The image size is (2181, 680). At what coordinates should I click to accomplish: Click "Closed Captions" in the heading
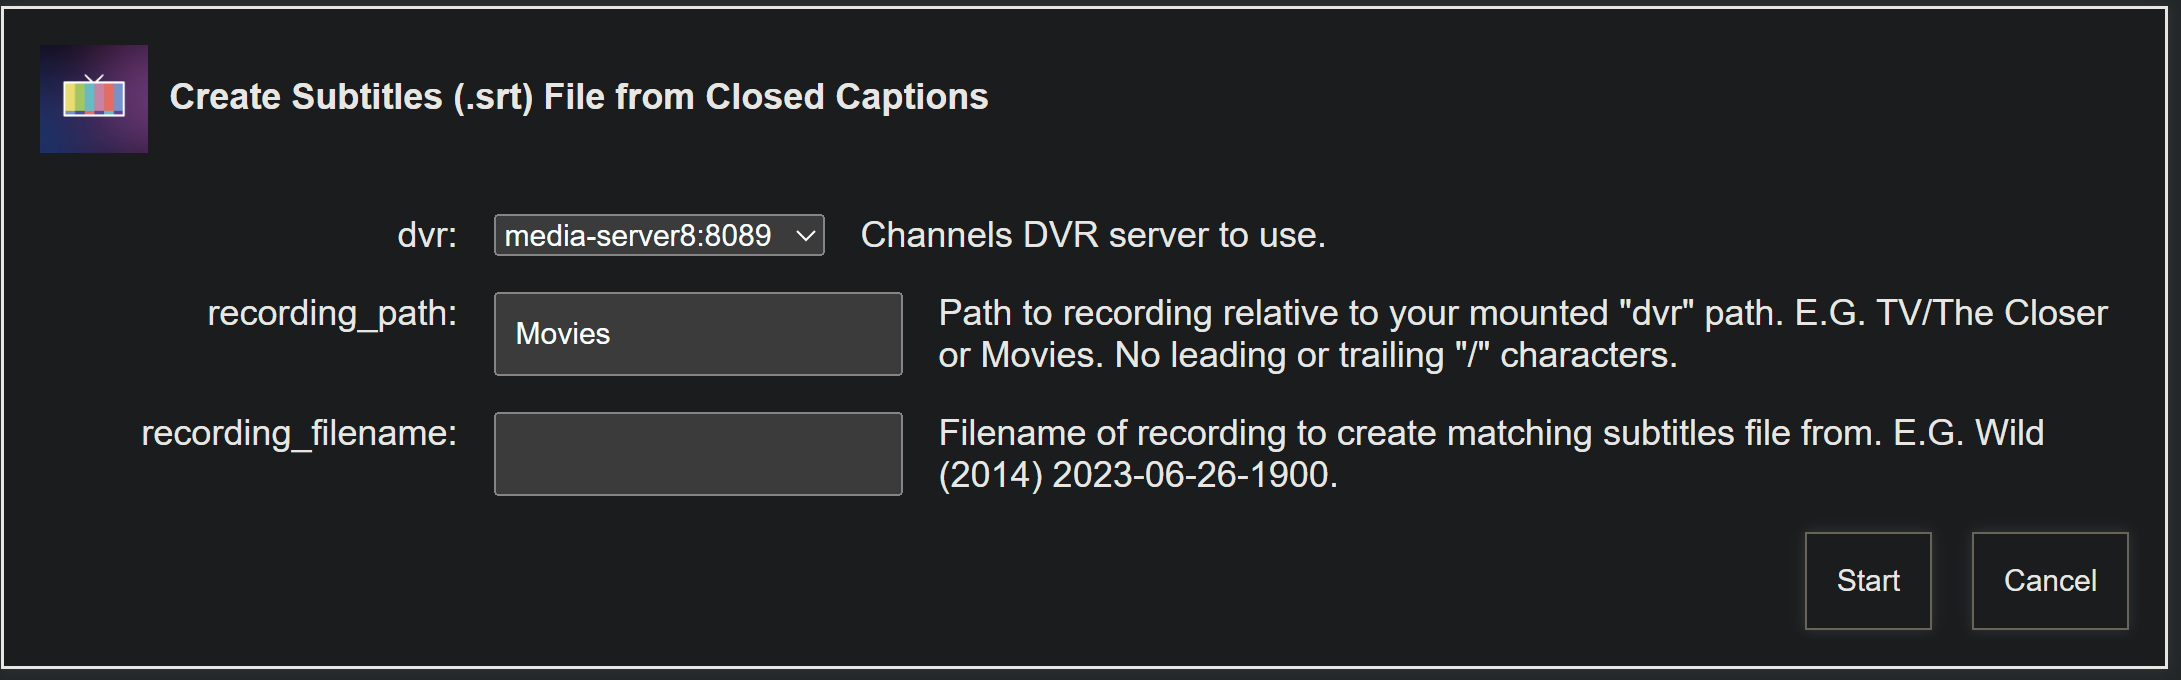(x=846, y=97)
